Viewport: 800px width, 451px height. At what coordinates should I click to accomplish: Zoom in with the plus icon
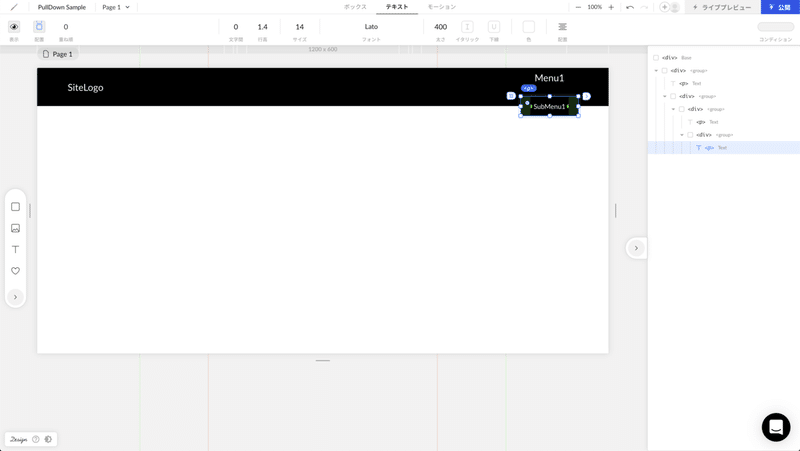[x=611, y=7]
